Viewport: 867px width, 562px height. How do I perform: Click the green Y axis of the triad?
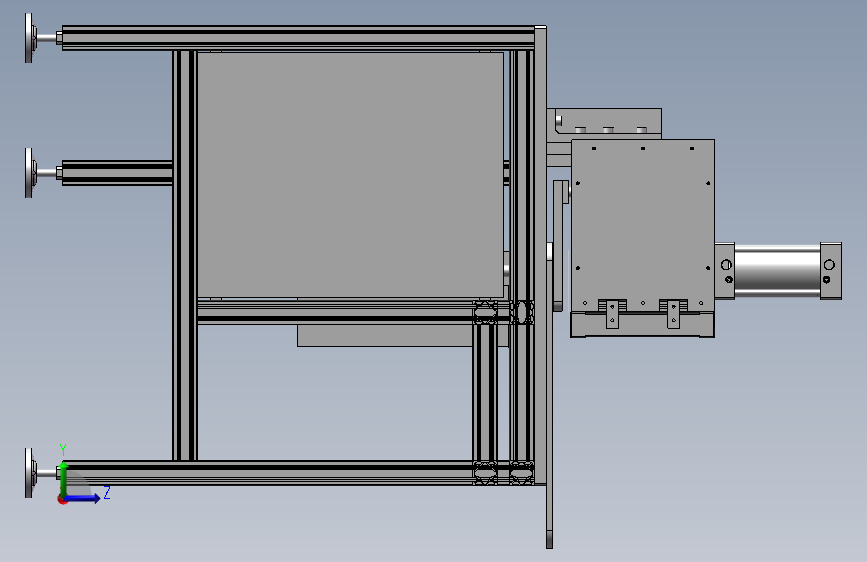click(x=63, y=478)
